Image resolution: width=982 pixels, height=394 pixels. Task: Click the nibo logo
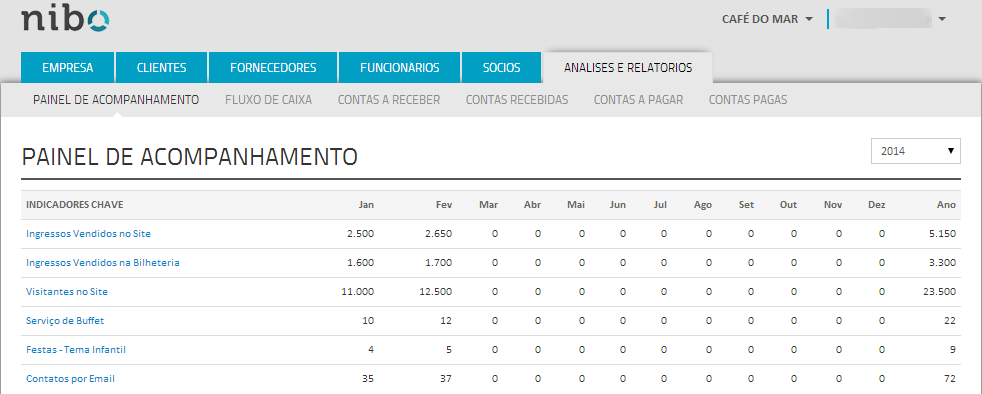(x=65, y=19)
